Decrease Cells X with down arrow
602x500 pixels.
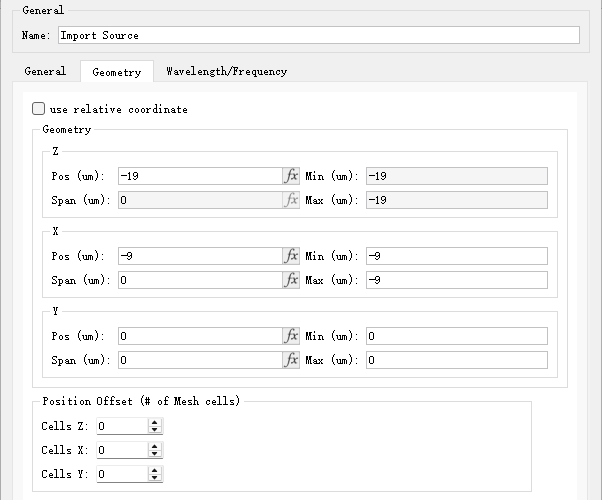[154, 454]
